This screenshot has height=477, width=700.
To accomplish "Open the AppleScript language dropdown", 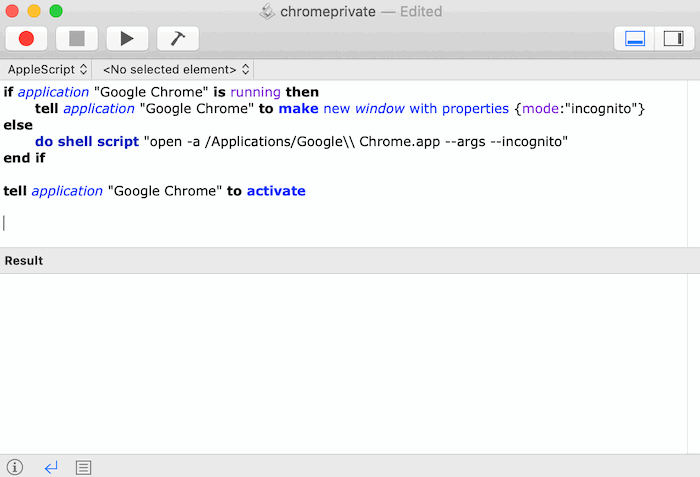I will pyautogui.click(x=47, y=69).
